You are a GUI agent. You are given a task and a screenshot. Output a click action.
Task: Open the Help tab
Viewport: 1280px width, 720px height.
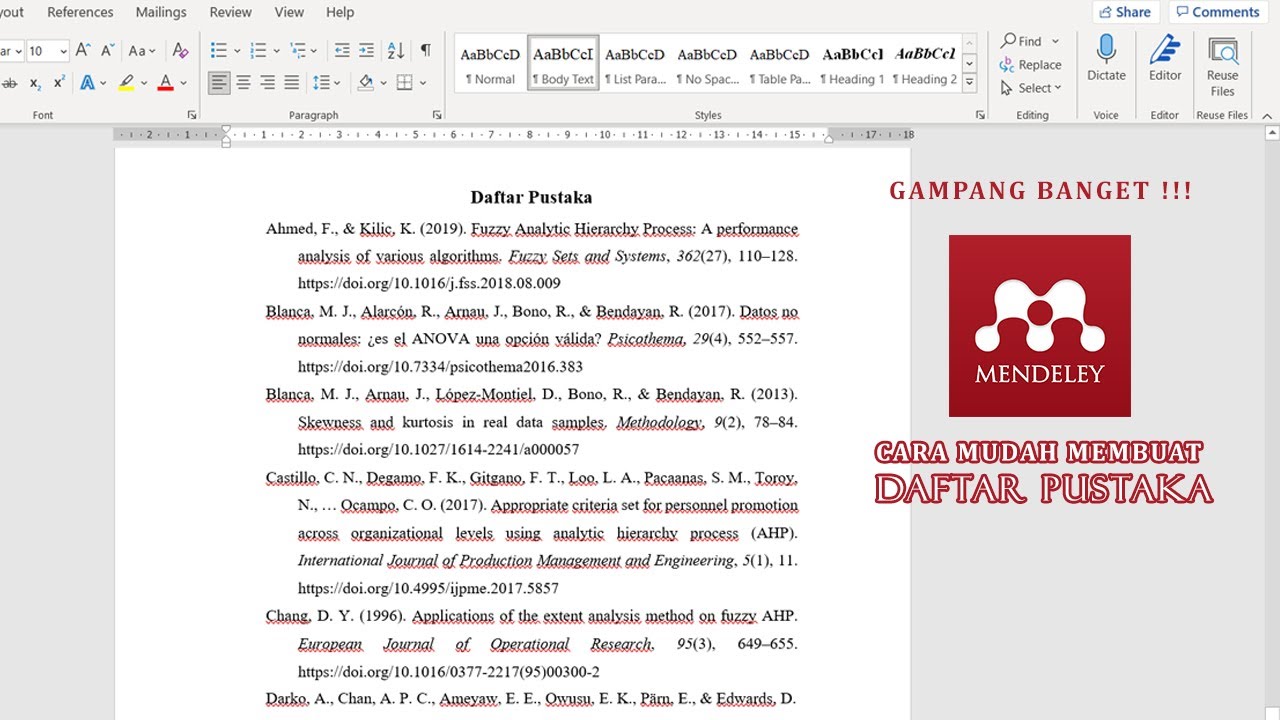(x=340, y=12)
